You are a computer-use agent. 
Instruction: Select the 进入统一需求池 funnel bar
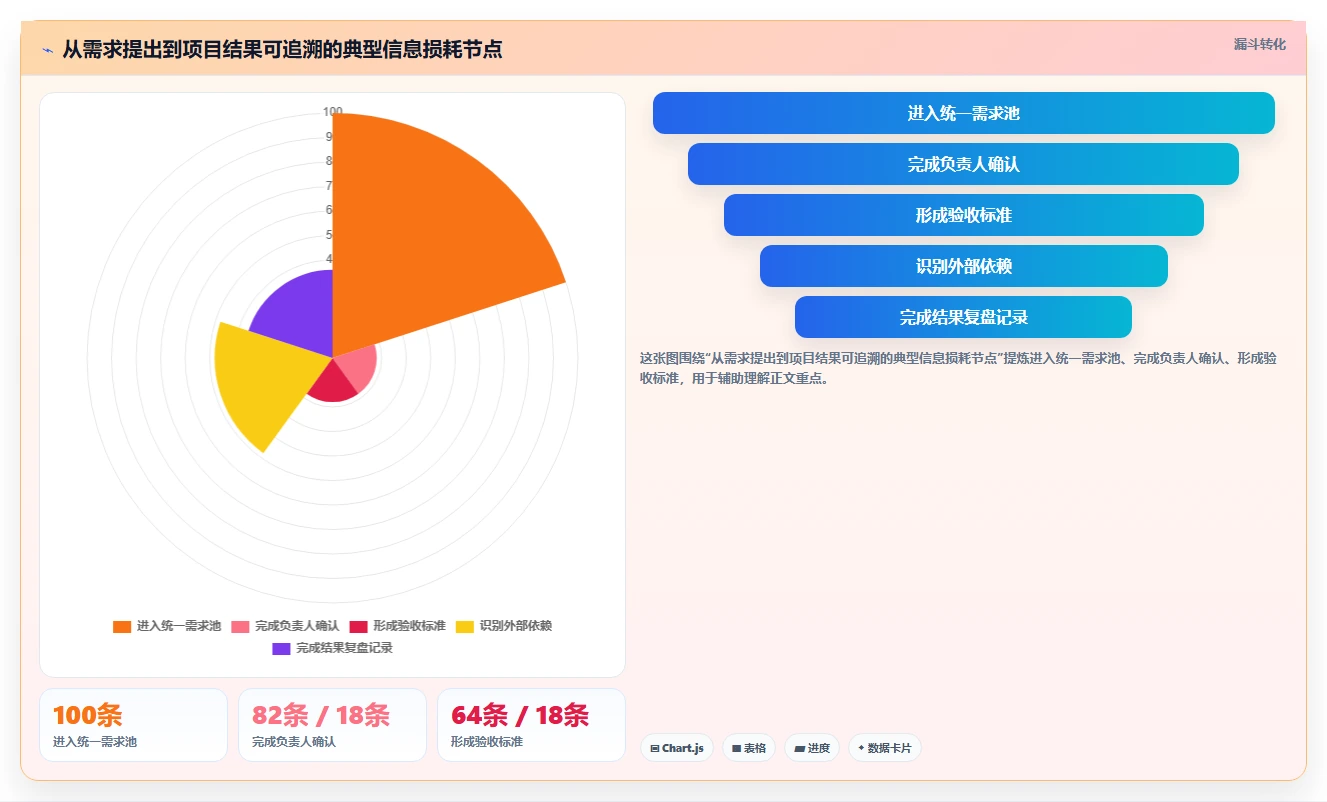(x=964, y=113)
